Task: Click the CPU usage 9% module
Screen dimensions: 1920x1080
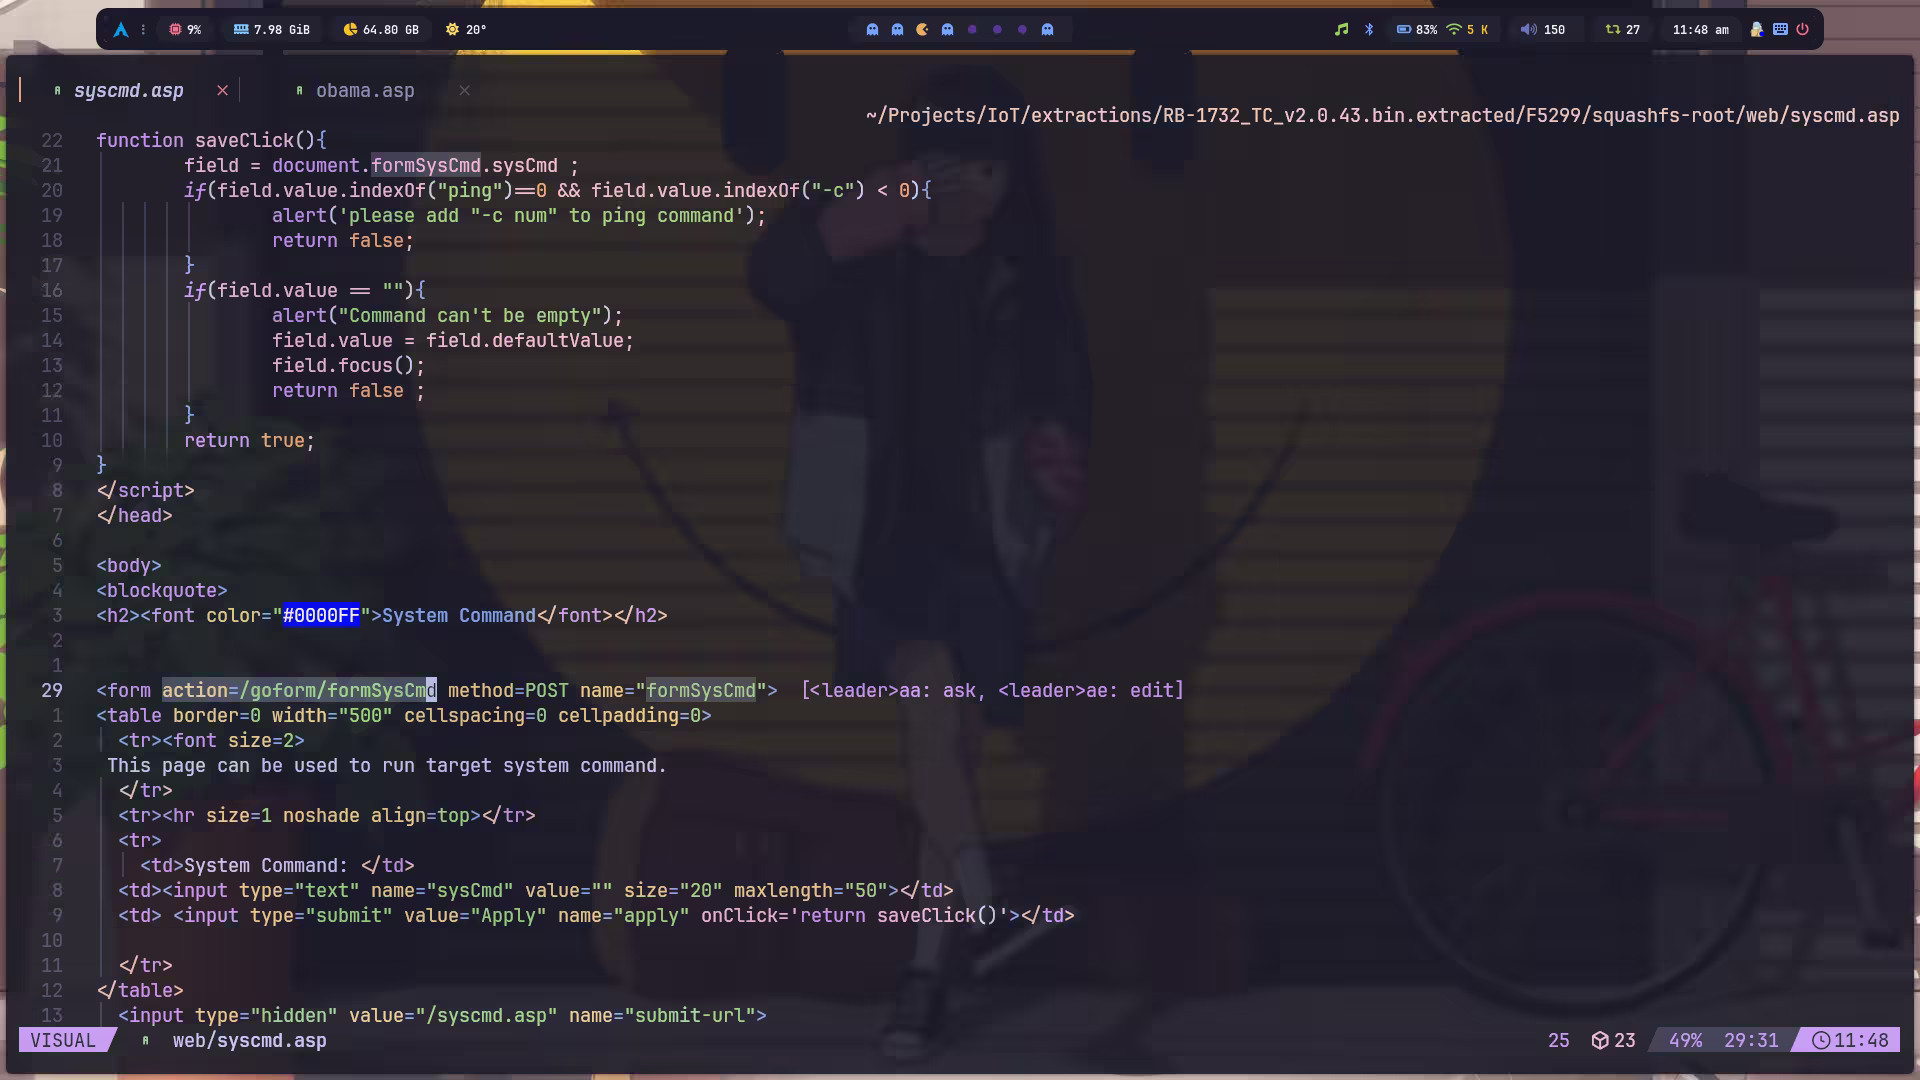Action: click(x=185, y=30)
